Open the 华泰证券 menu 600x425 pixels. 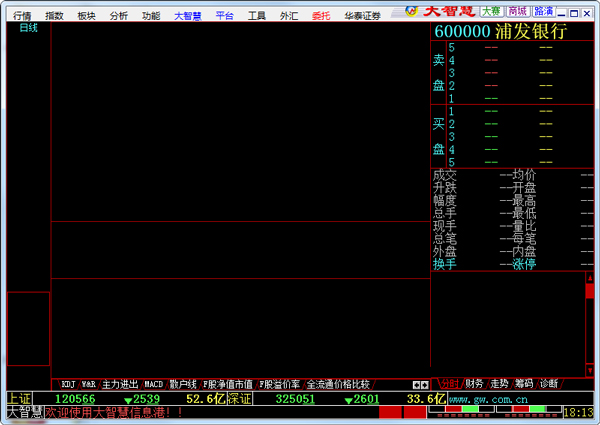[x=362, y=16]
